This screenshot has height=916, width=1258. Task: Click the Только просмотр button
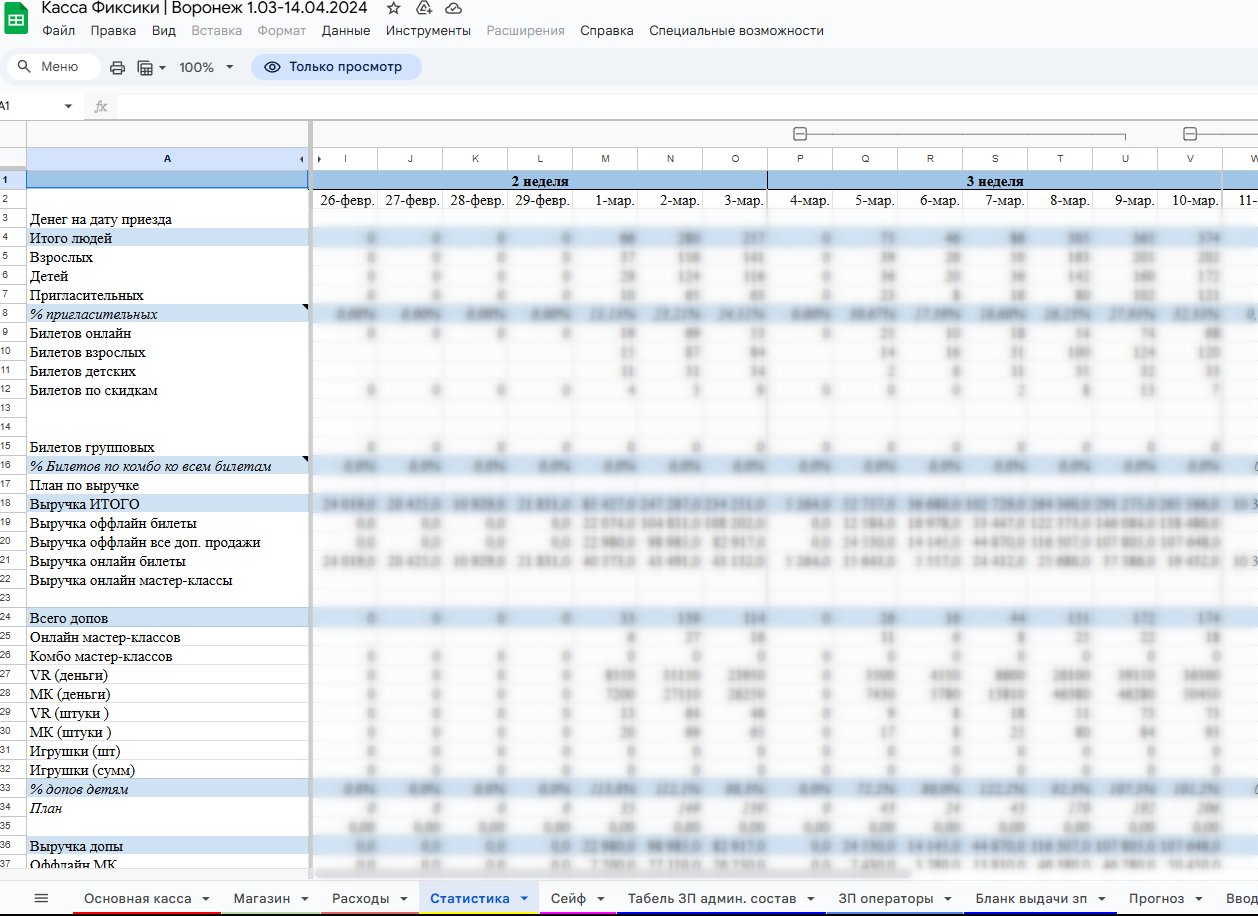336,67
